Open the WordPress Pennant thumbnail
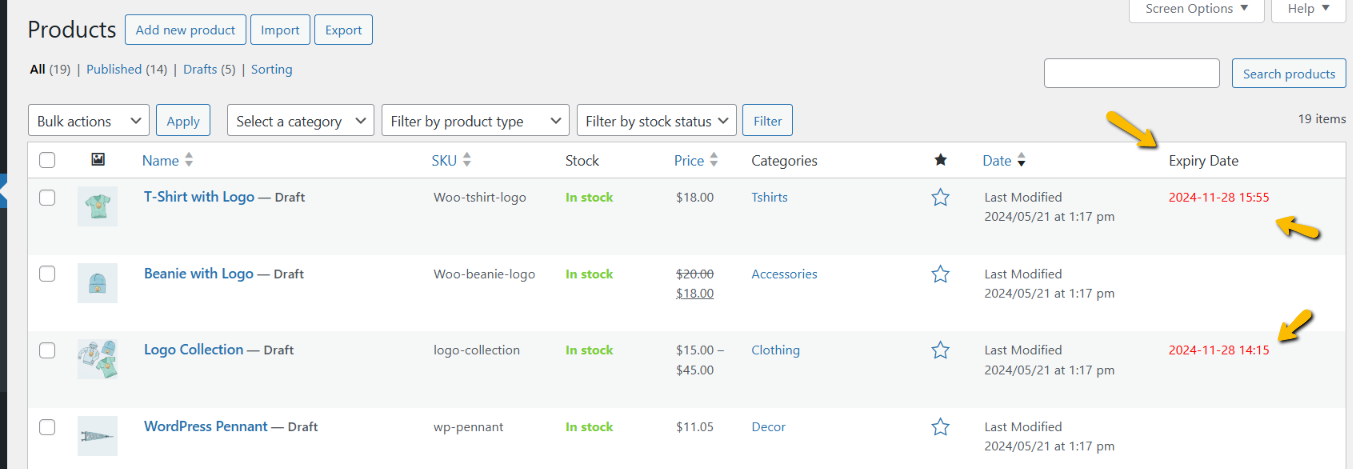The height and width of the screenshot is (469, 1353). (x=98, y=436)
